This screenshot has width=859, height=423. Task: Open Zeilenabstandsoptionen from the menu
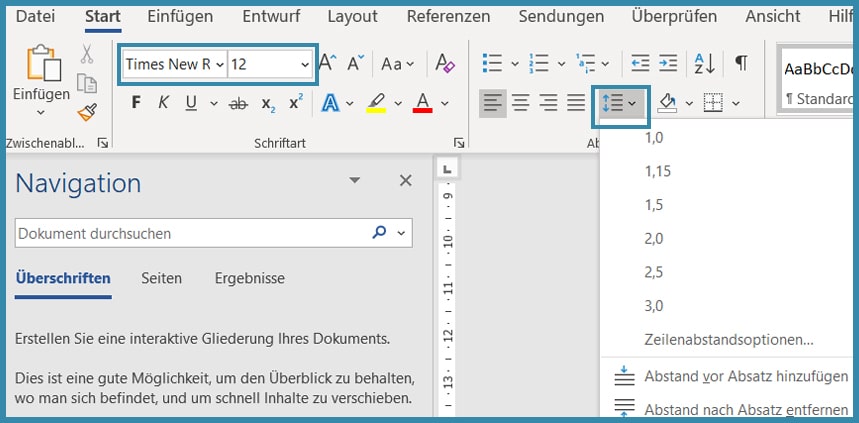[729, 340]
